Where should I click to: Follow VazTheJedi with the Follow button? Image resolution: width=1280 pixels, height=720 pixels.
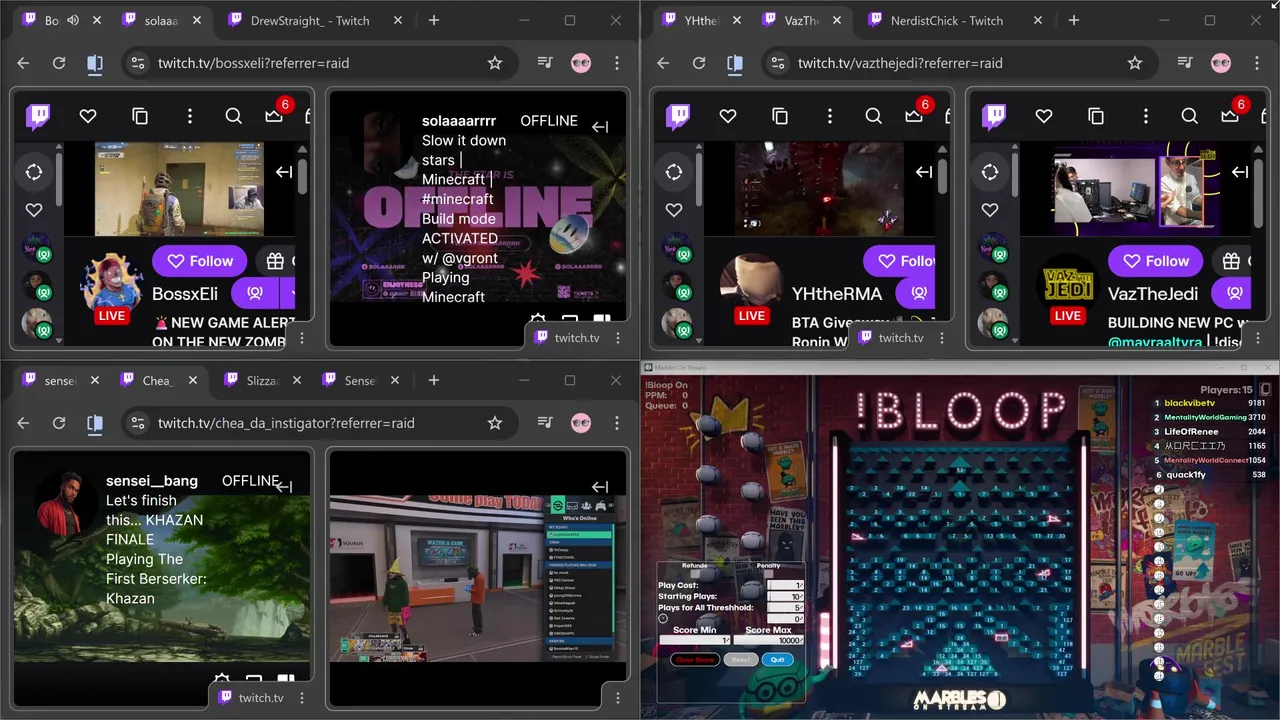click(1155, 261)
